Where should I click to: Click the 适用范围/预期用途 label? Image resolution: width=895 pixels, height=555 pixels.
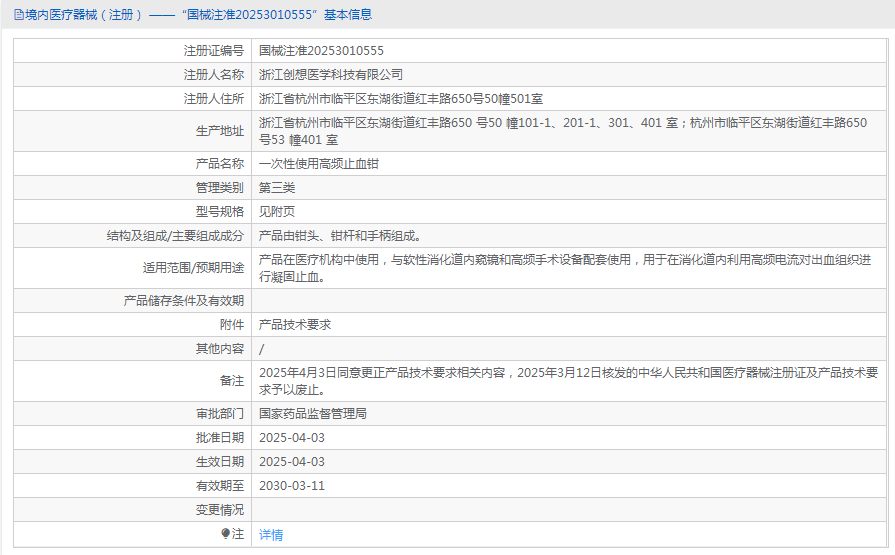click(193, 268)
